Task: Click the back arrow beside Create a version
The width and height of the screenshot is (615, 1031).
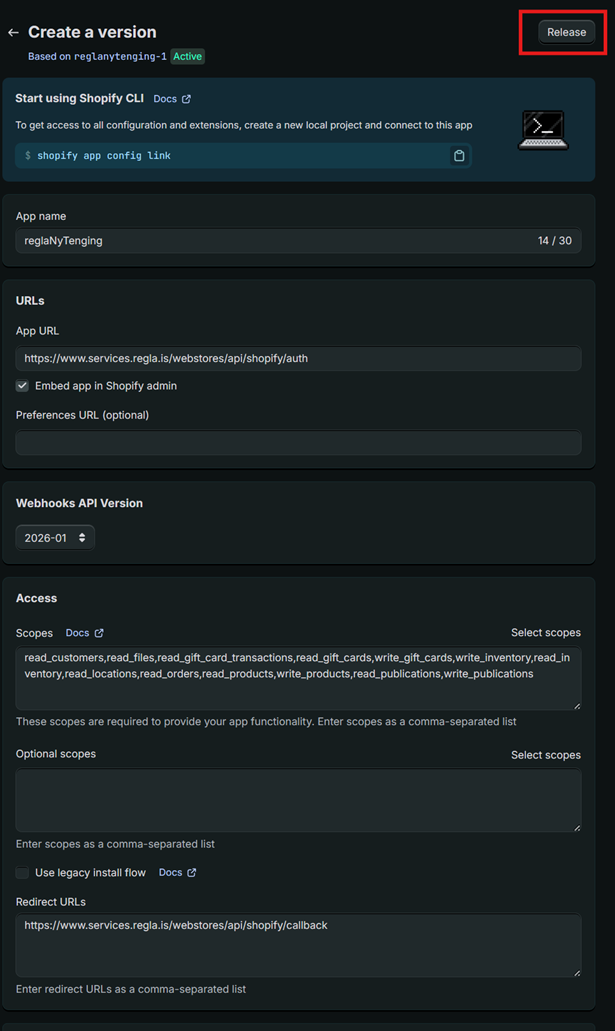Action: pos(13,33)
